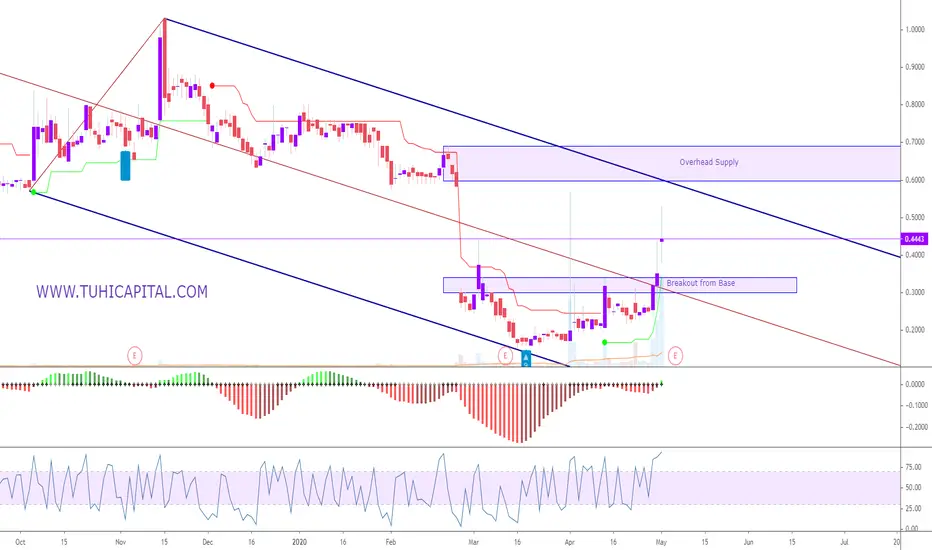Click the 2020 label on the time axis
Image resolution: width=932 pixels, height=550 pixels.
300,542
